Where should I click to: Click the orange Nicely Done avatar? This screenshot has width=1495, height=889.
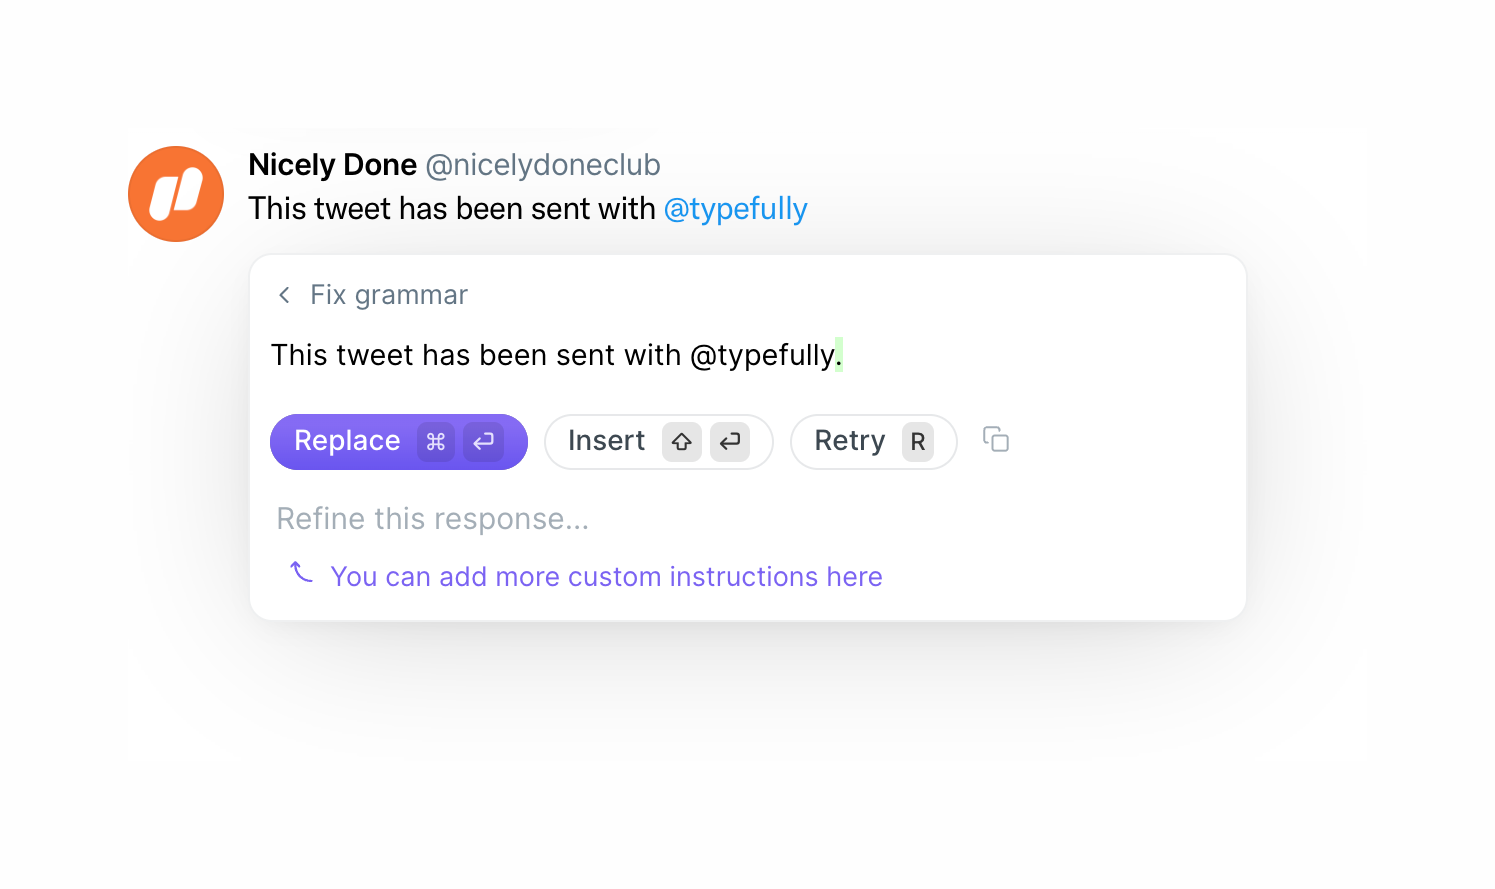(x=176, y=194)
